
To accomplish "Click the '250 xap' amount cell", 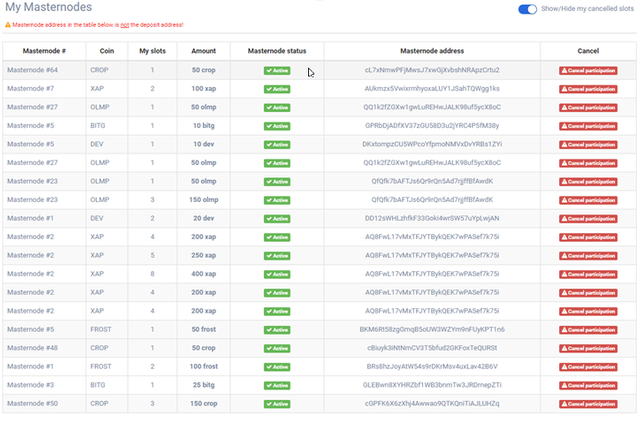I will 203,255.
